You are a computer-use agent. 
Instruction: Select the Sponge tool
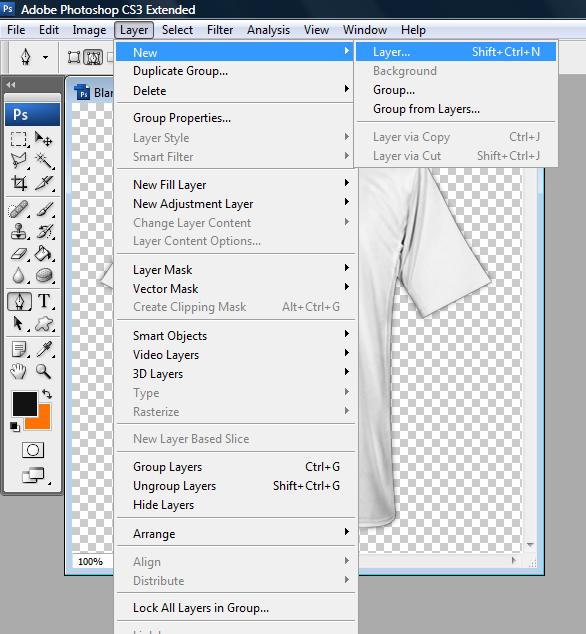pyautogui.click(x=44, y=276)
